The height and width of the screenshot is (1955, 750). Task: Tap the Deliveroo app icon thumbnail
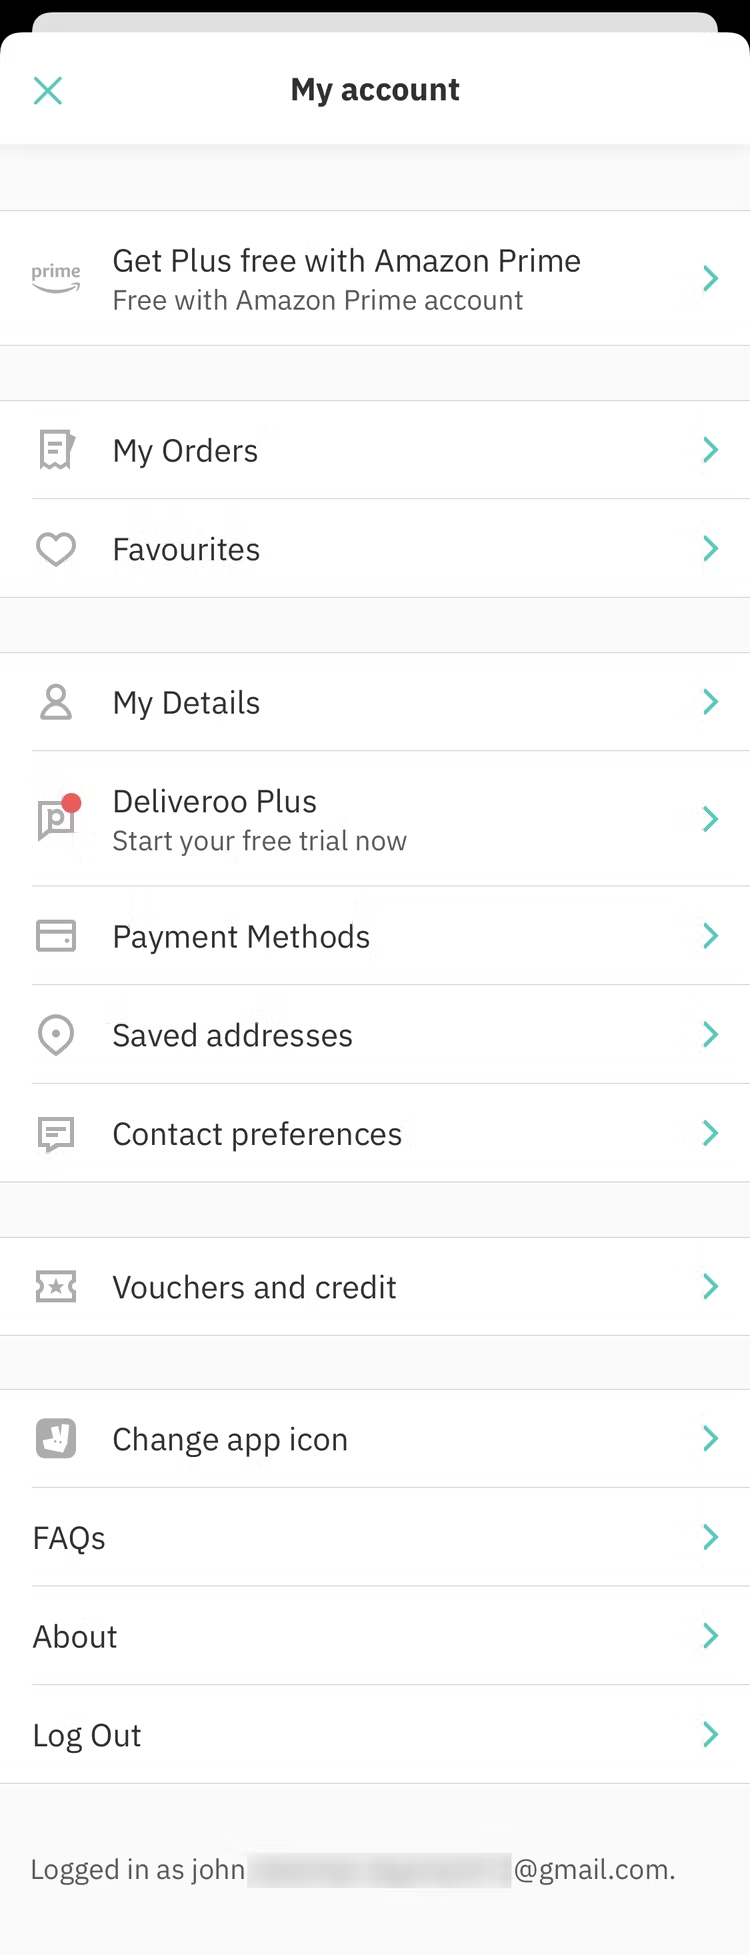[x=56, y=1439]
